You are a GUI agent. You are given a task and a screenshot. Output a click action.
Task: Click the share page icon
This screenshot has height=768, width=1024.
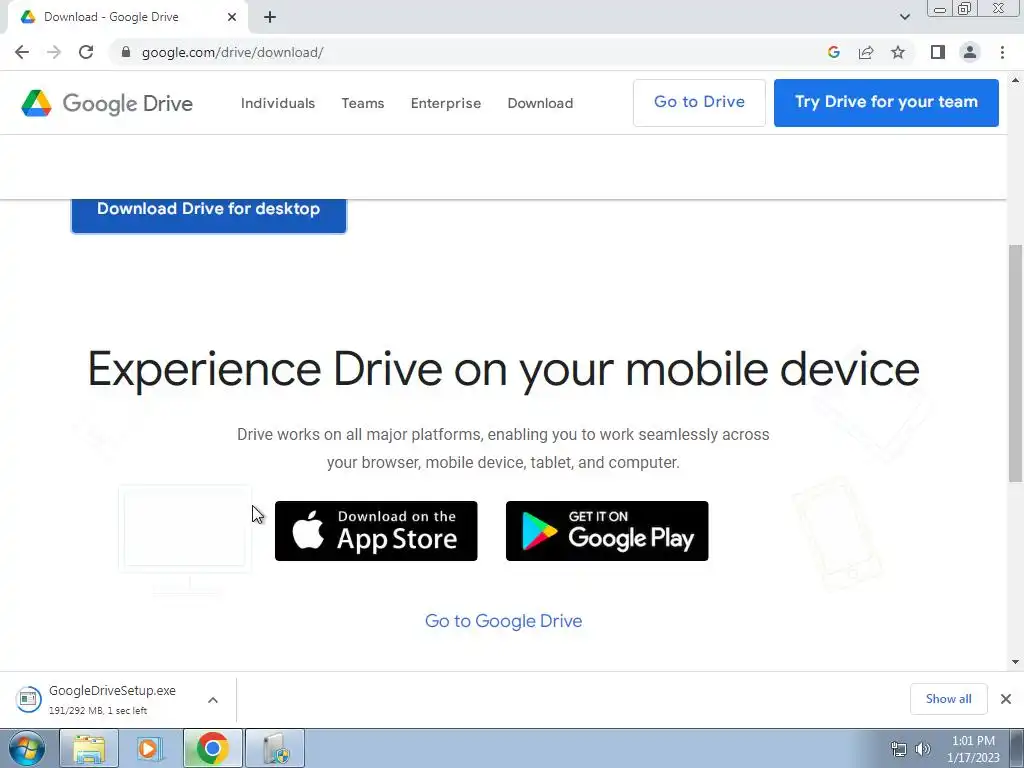(x=866, y=52)
